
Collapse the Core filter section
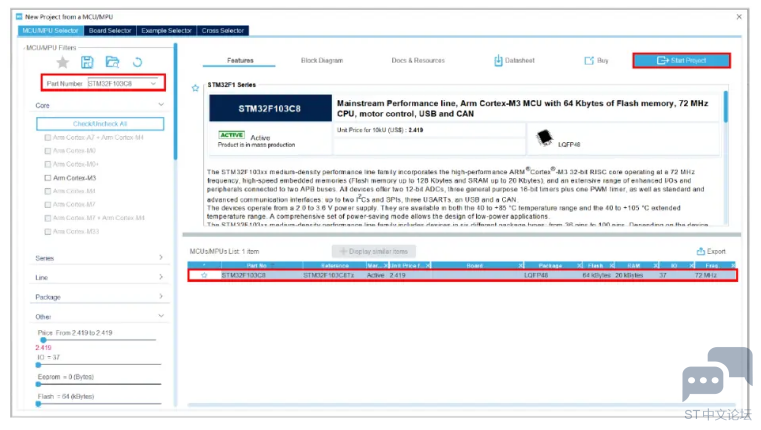161,105
